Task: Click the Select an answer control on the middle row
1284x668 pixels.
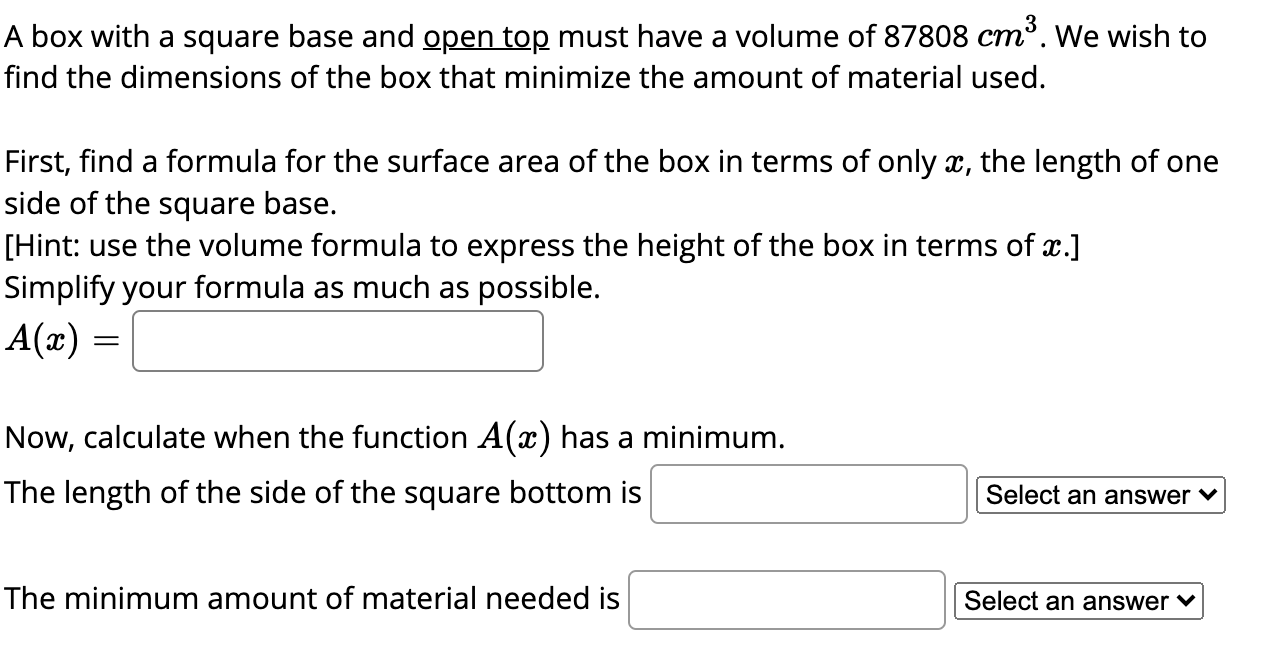Action: point(1100,495)
